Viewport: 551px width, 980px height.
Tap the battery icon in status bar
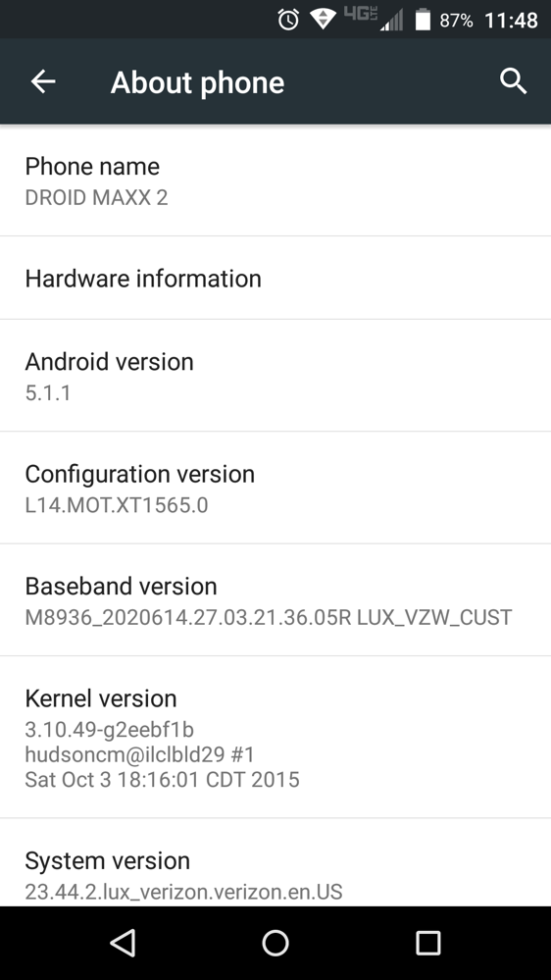click(423, 19)
